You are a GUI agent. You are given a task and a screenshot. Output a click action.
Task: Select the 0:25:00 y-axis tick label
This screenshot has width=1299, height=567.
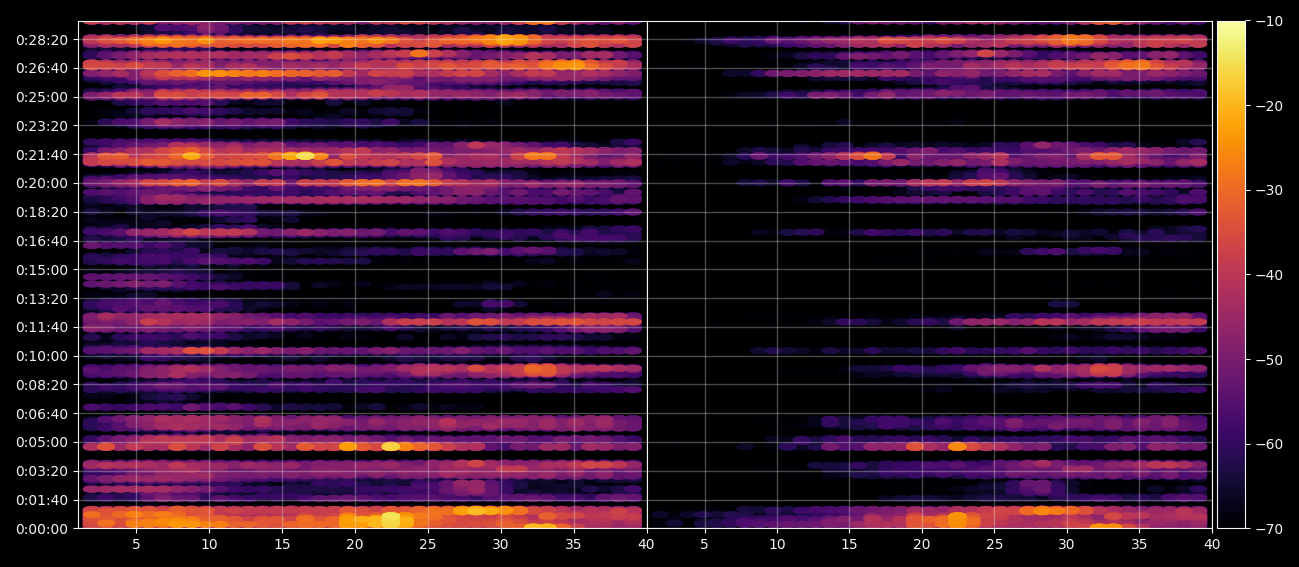click(42, 97)
